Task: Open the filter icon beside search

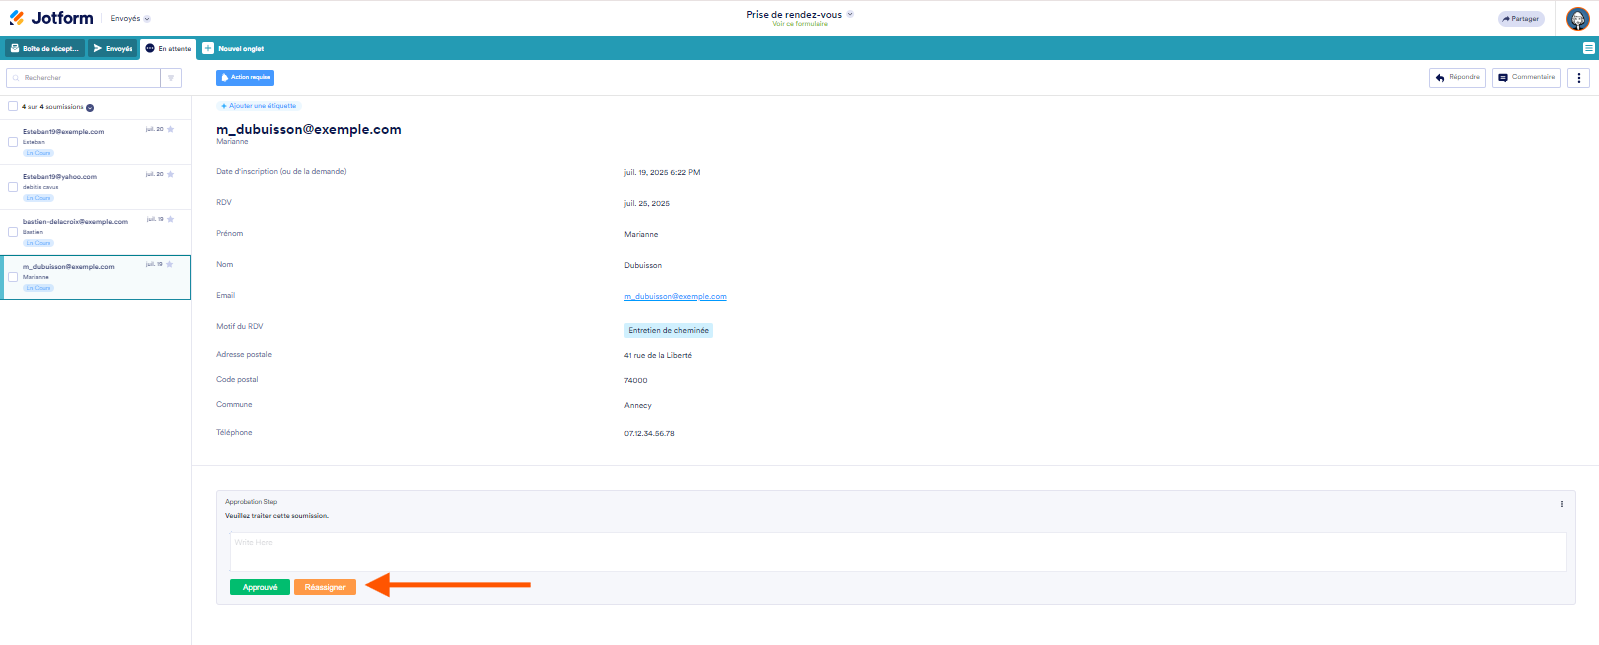Action: [171, 78]
